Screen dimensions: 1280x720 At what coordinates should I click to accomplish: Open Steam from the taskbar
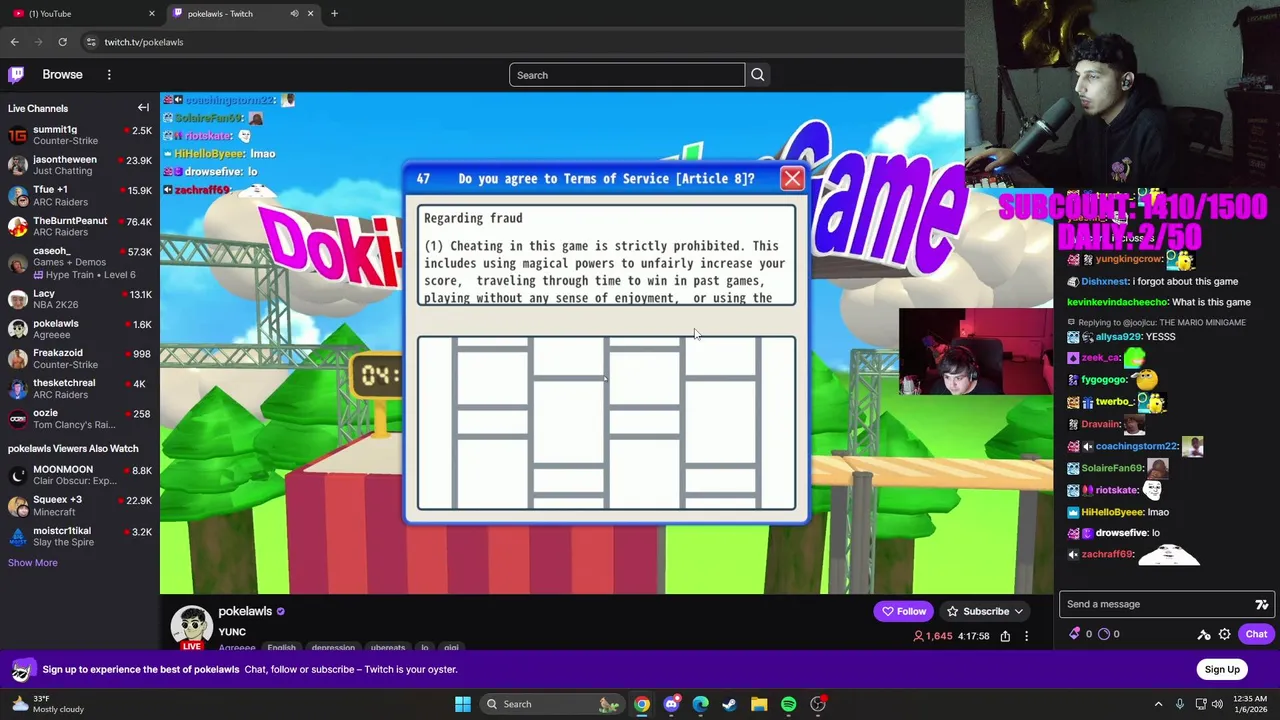click(730, 704)
